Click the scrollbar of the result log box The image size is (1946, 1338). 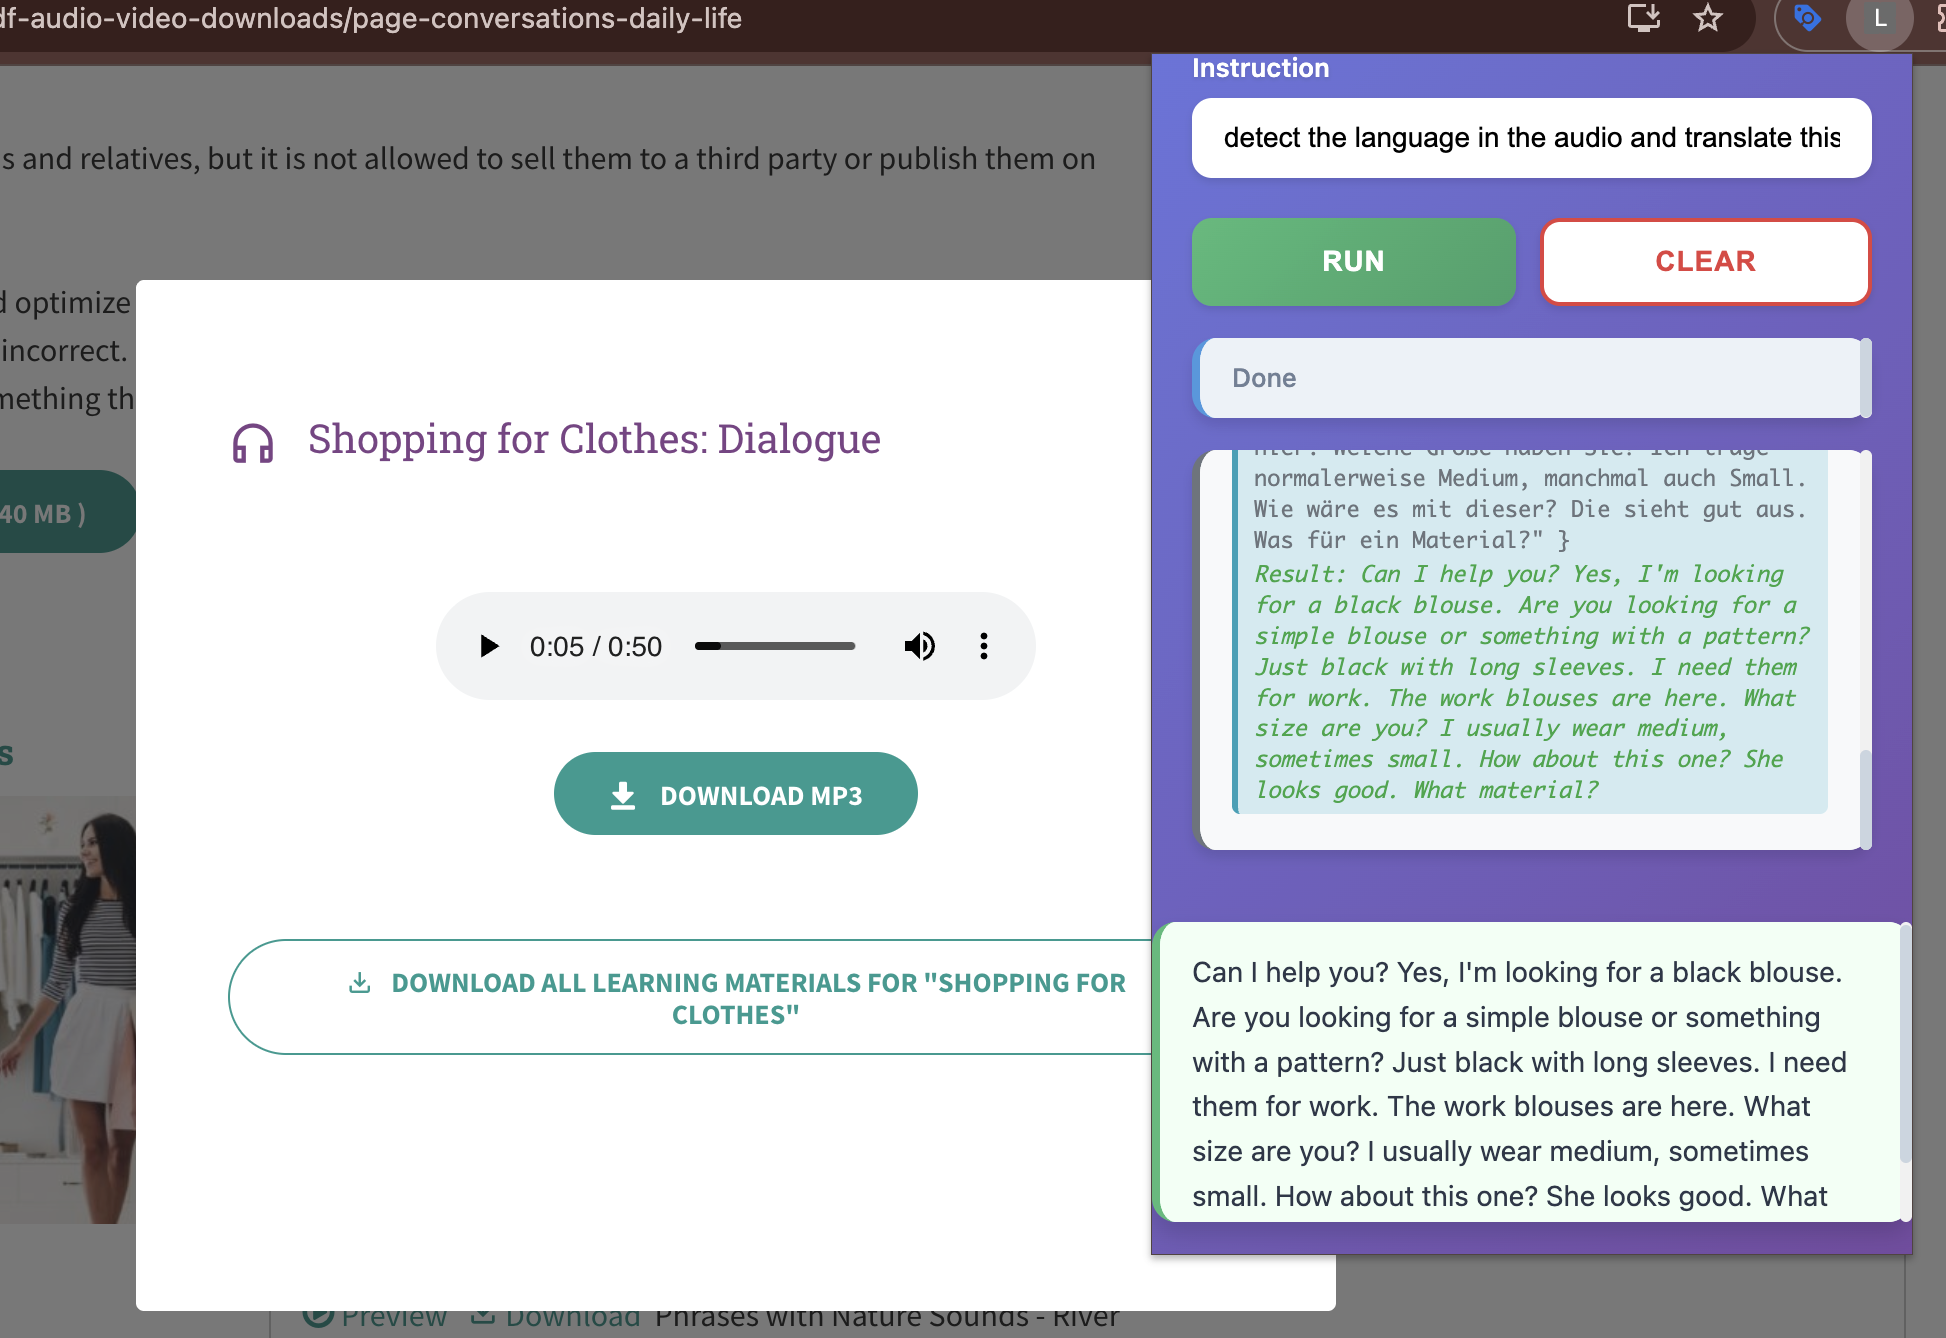tap(1865, 798)
